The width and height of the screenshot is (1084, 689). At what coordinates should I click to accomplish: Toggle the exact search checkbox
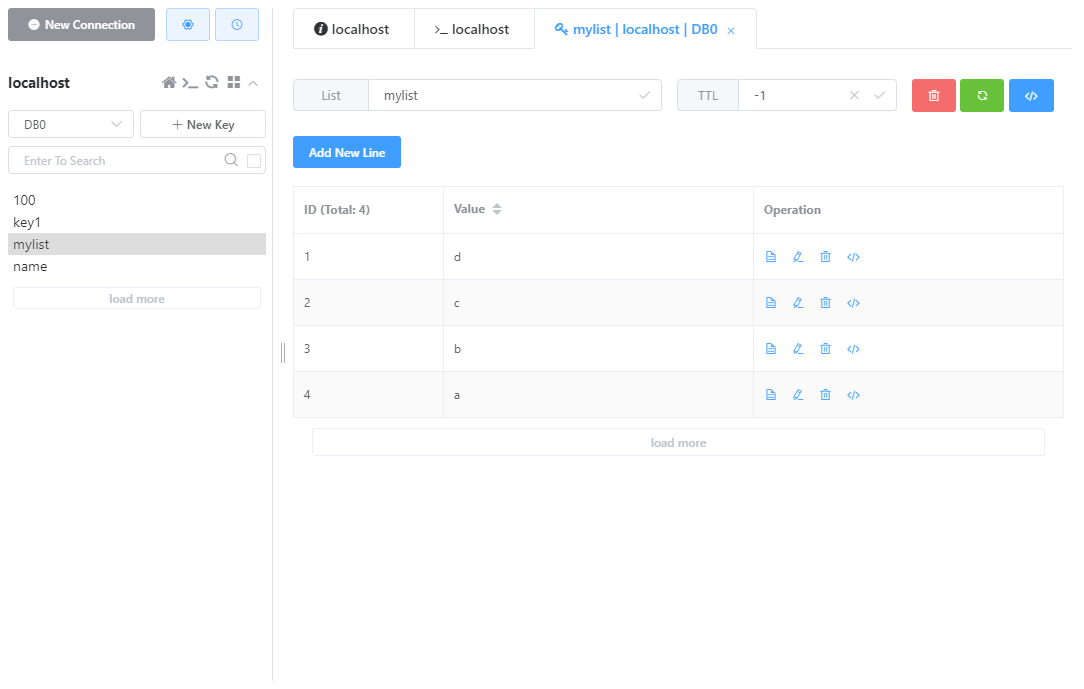(x=254, y=161)
